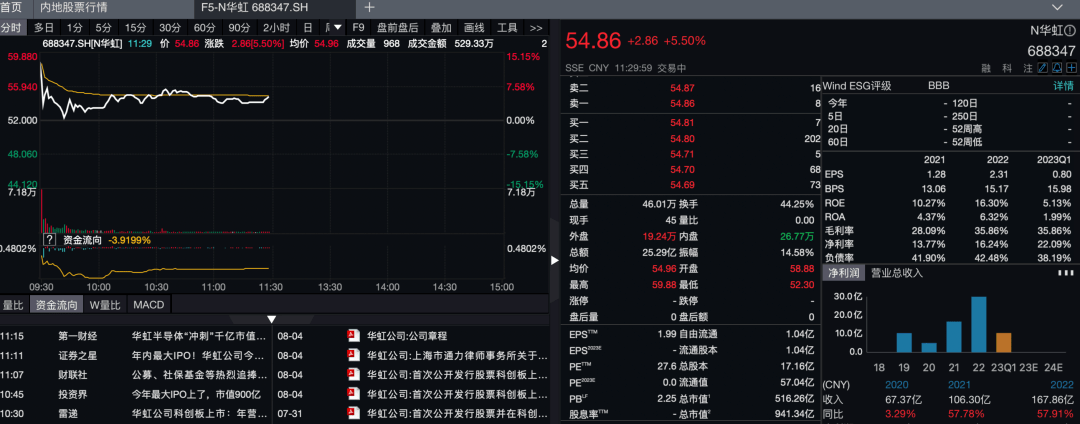Open news 华虹半导体"冲刺"千亿市值 from 第一财经
The height and width of the screenshot is (424, 1080).
coord(198,337)
